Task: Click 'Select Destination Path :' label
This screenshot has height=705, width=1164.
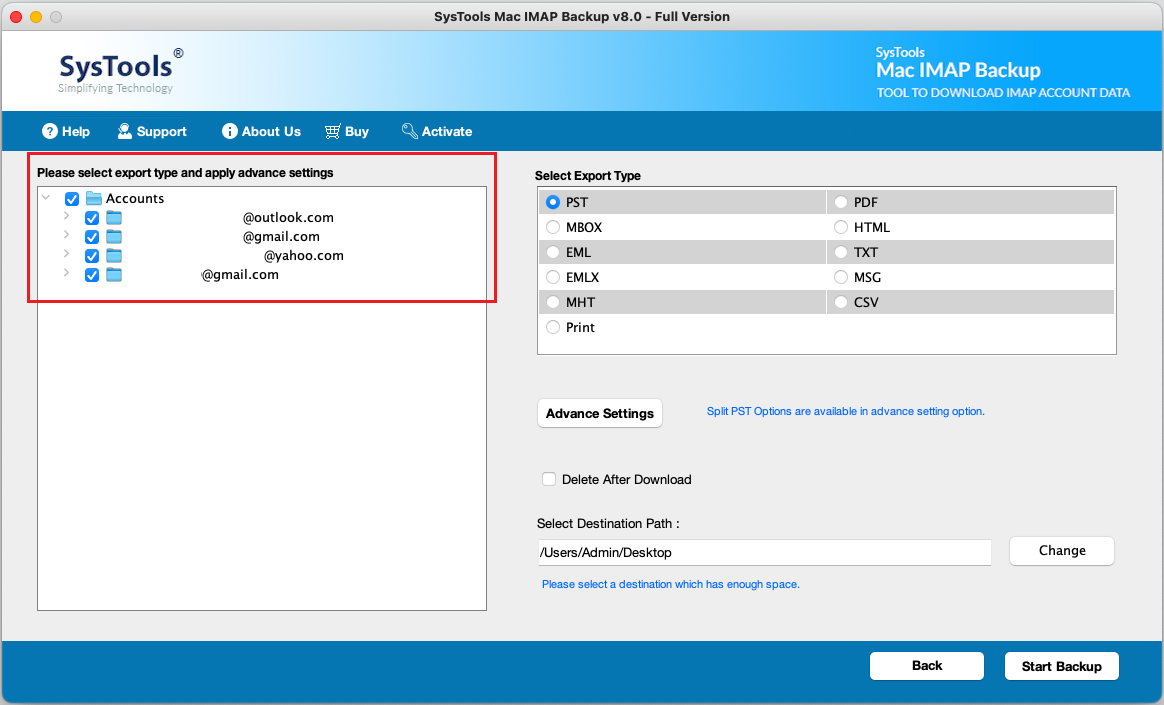Action: (608, 523)
